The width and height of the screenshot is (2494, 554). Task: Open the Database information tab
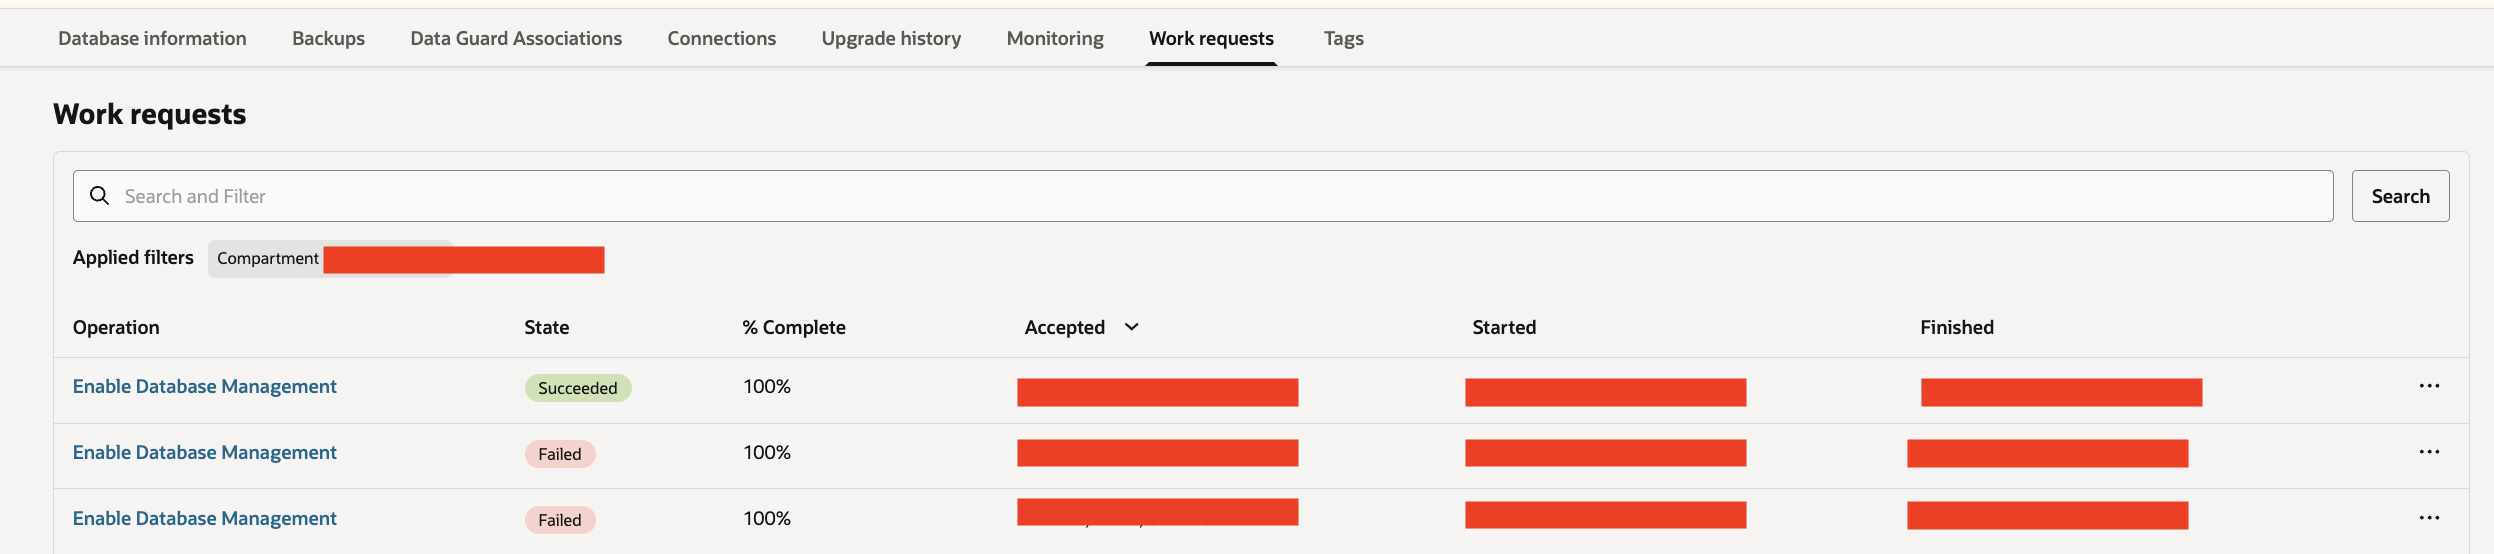pyautogui.click(x=152, y=39)
